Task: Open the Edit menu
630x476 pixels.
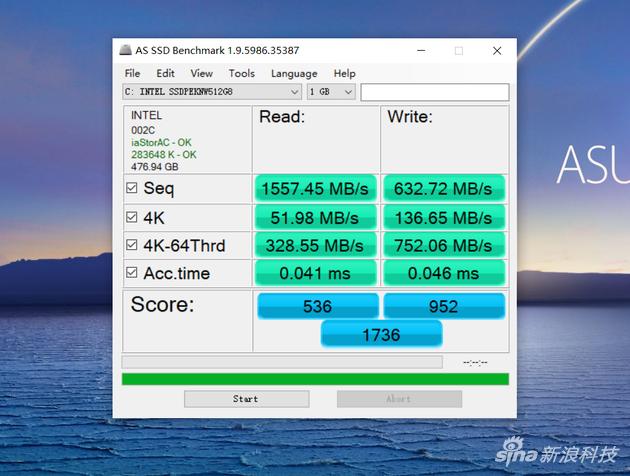Action: click(x=165, y=74)
